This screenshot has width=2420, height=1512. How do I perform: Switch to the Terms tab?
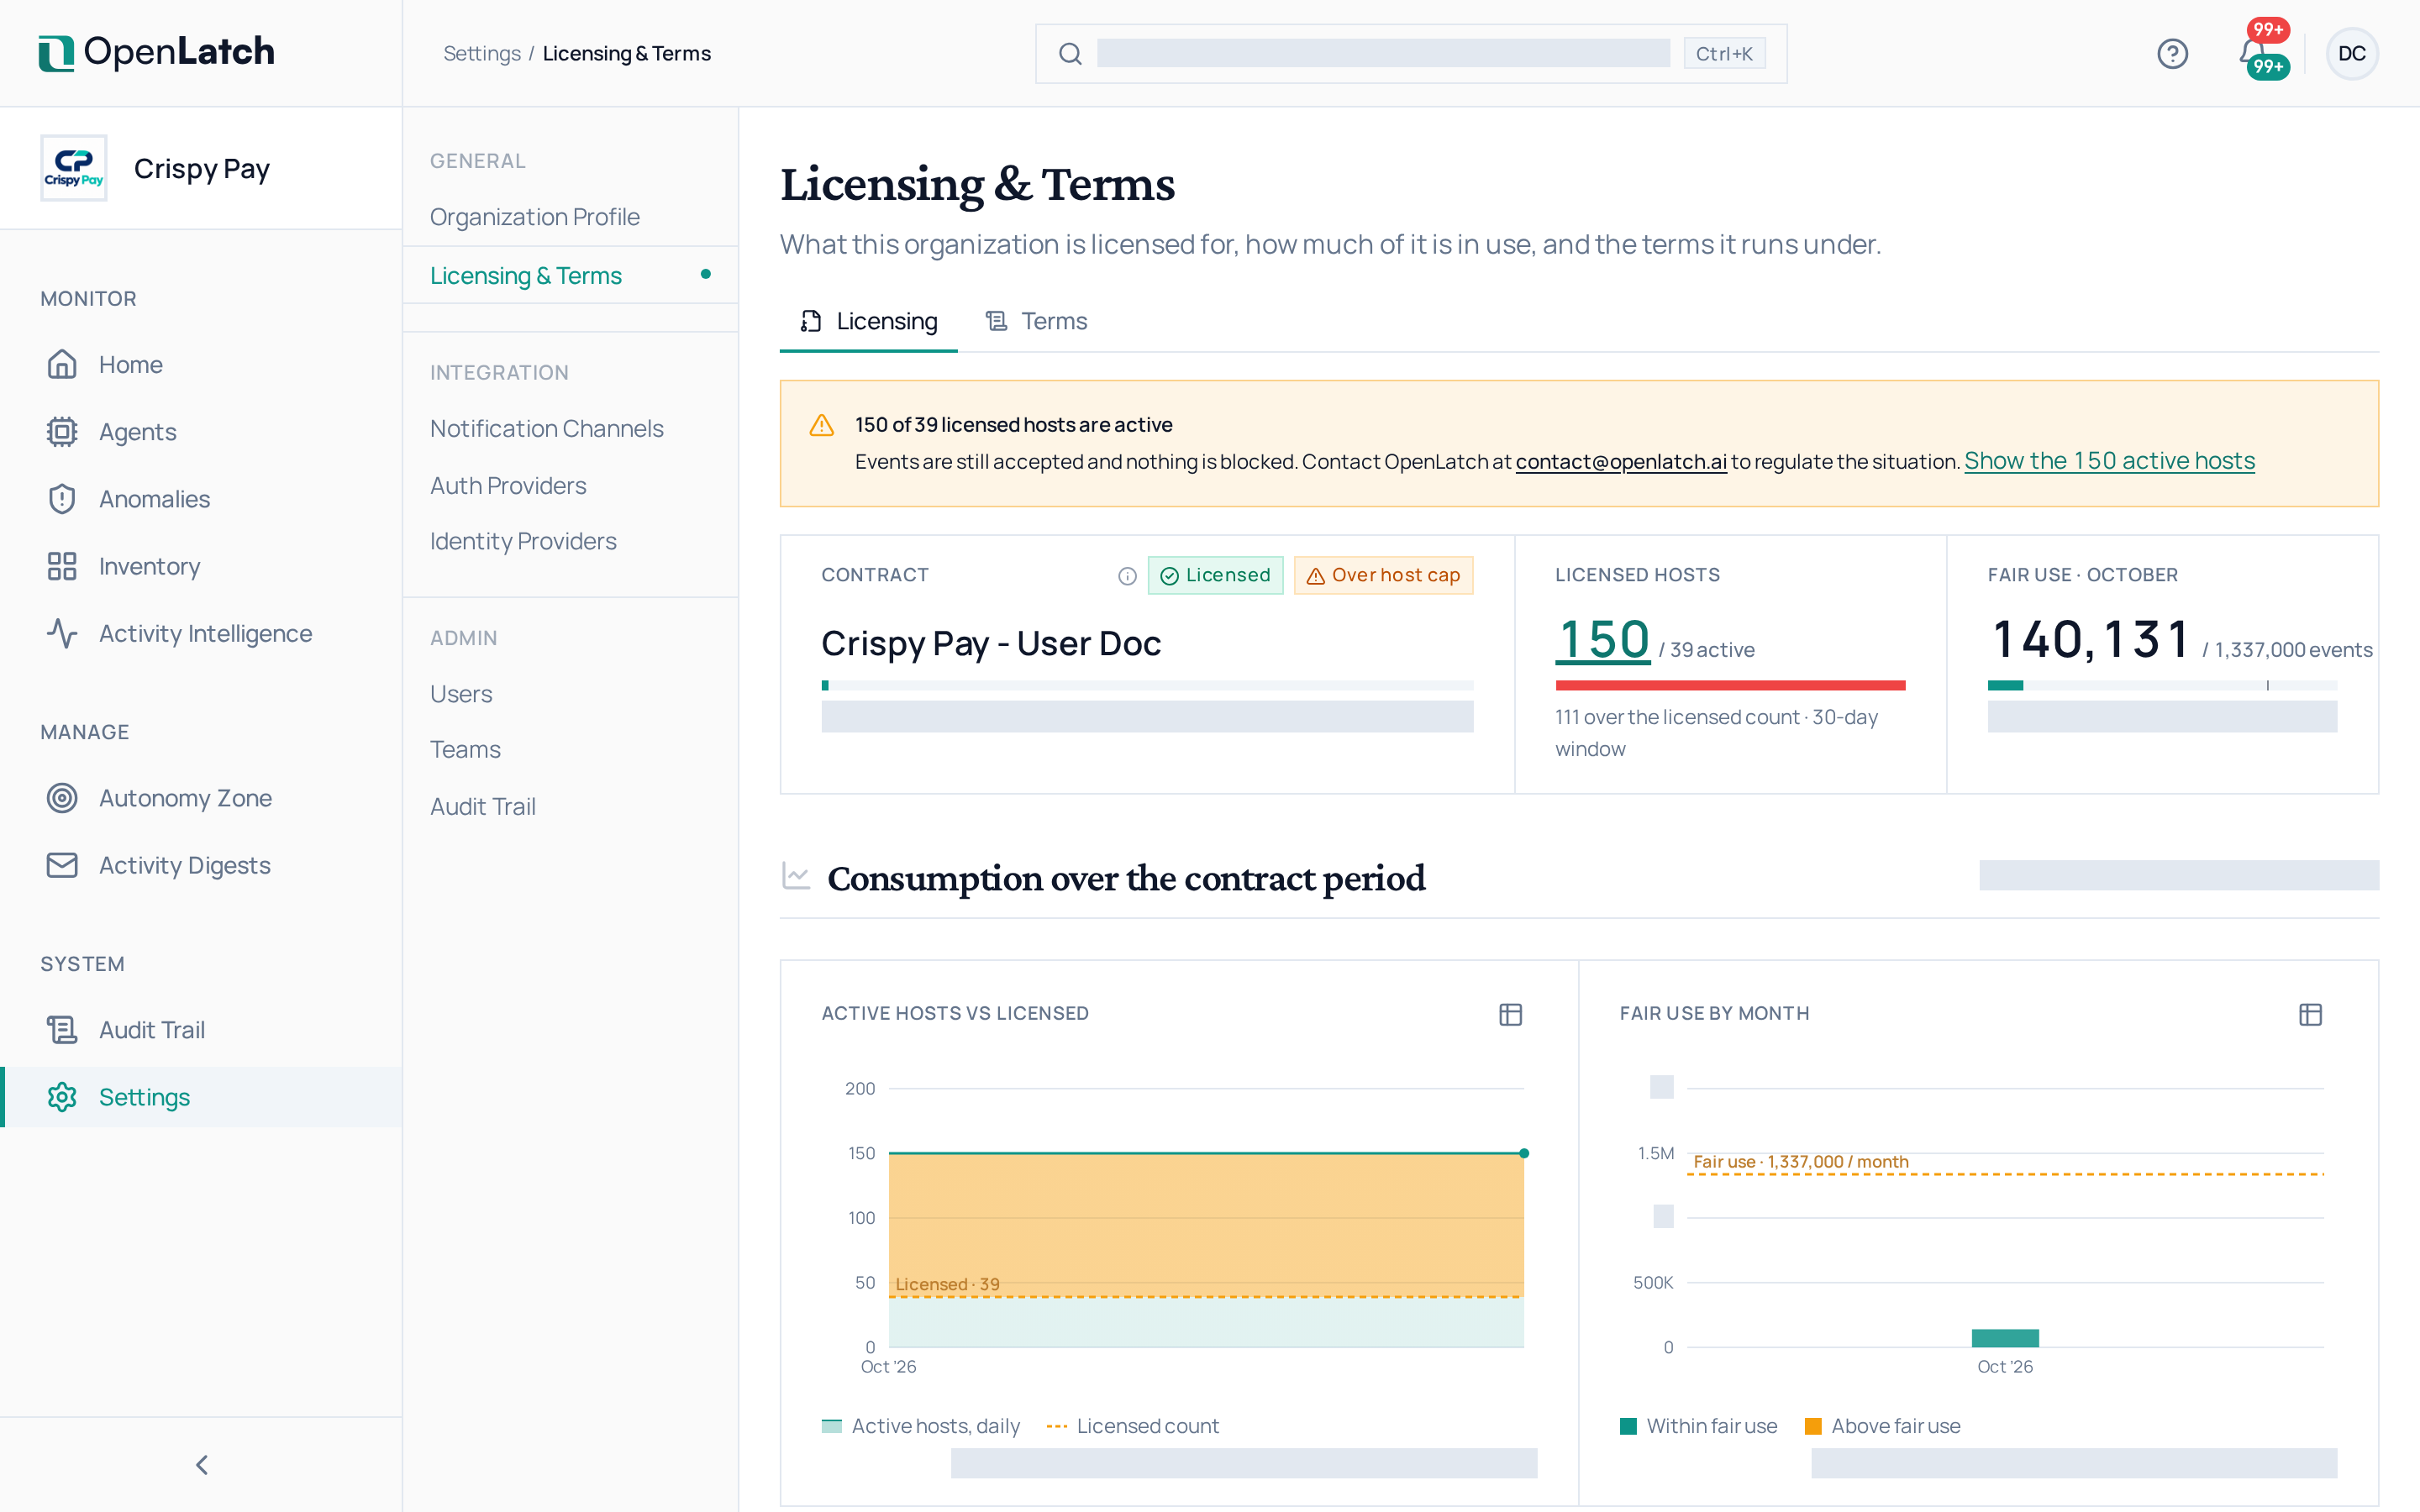(1036, 321)
